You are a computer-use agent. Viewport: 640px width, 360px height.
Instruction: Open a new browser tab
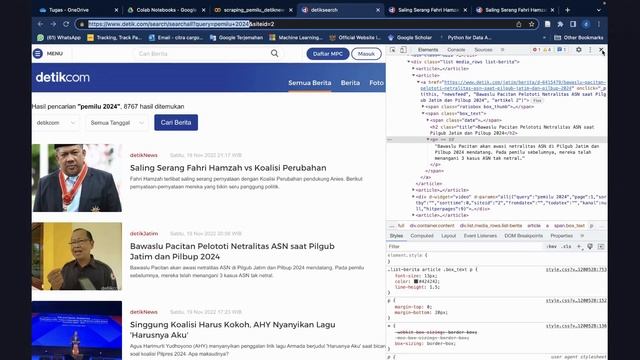click(567, 10)
